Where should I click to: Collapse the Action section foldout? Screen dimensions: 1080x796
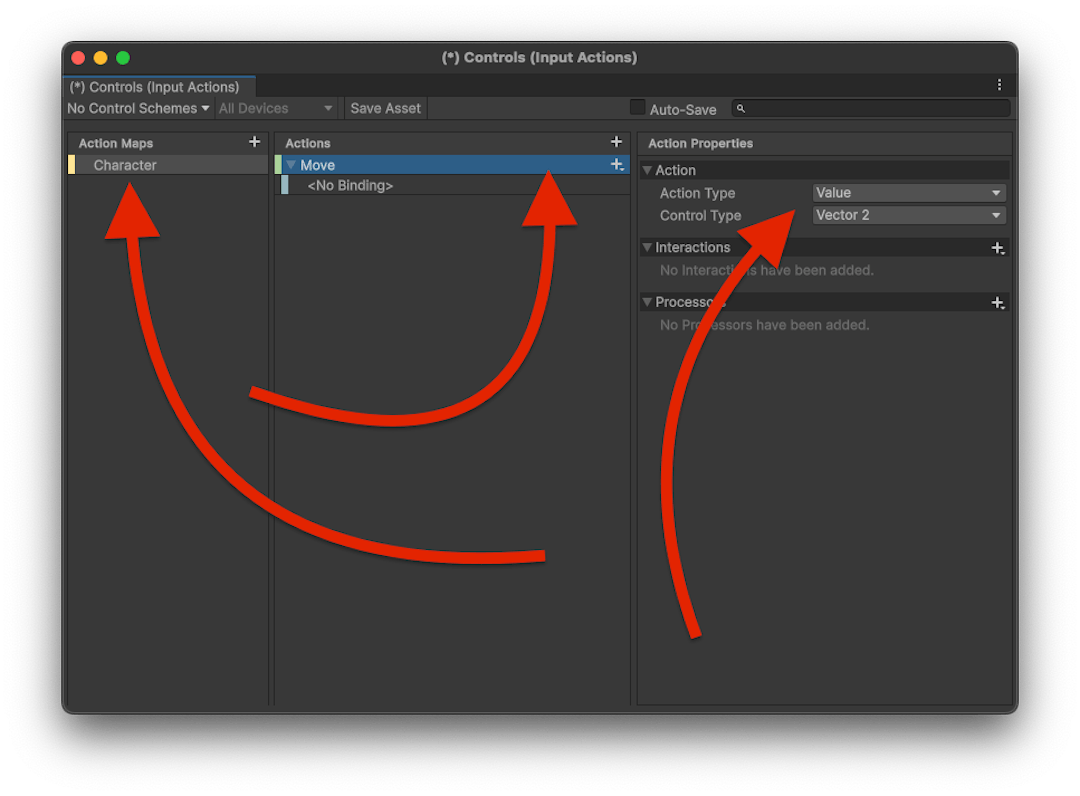[647, 171]
